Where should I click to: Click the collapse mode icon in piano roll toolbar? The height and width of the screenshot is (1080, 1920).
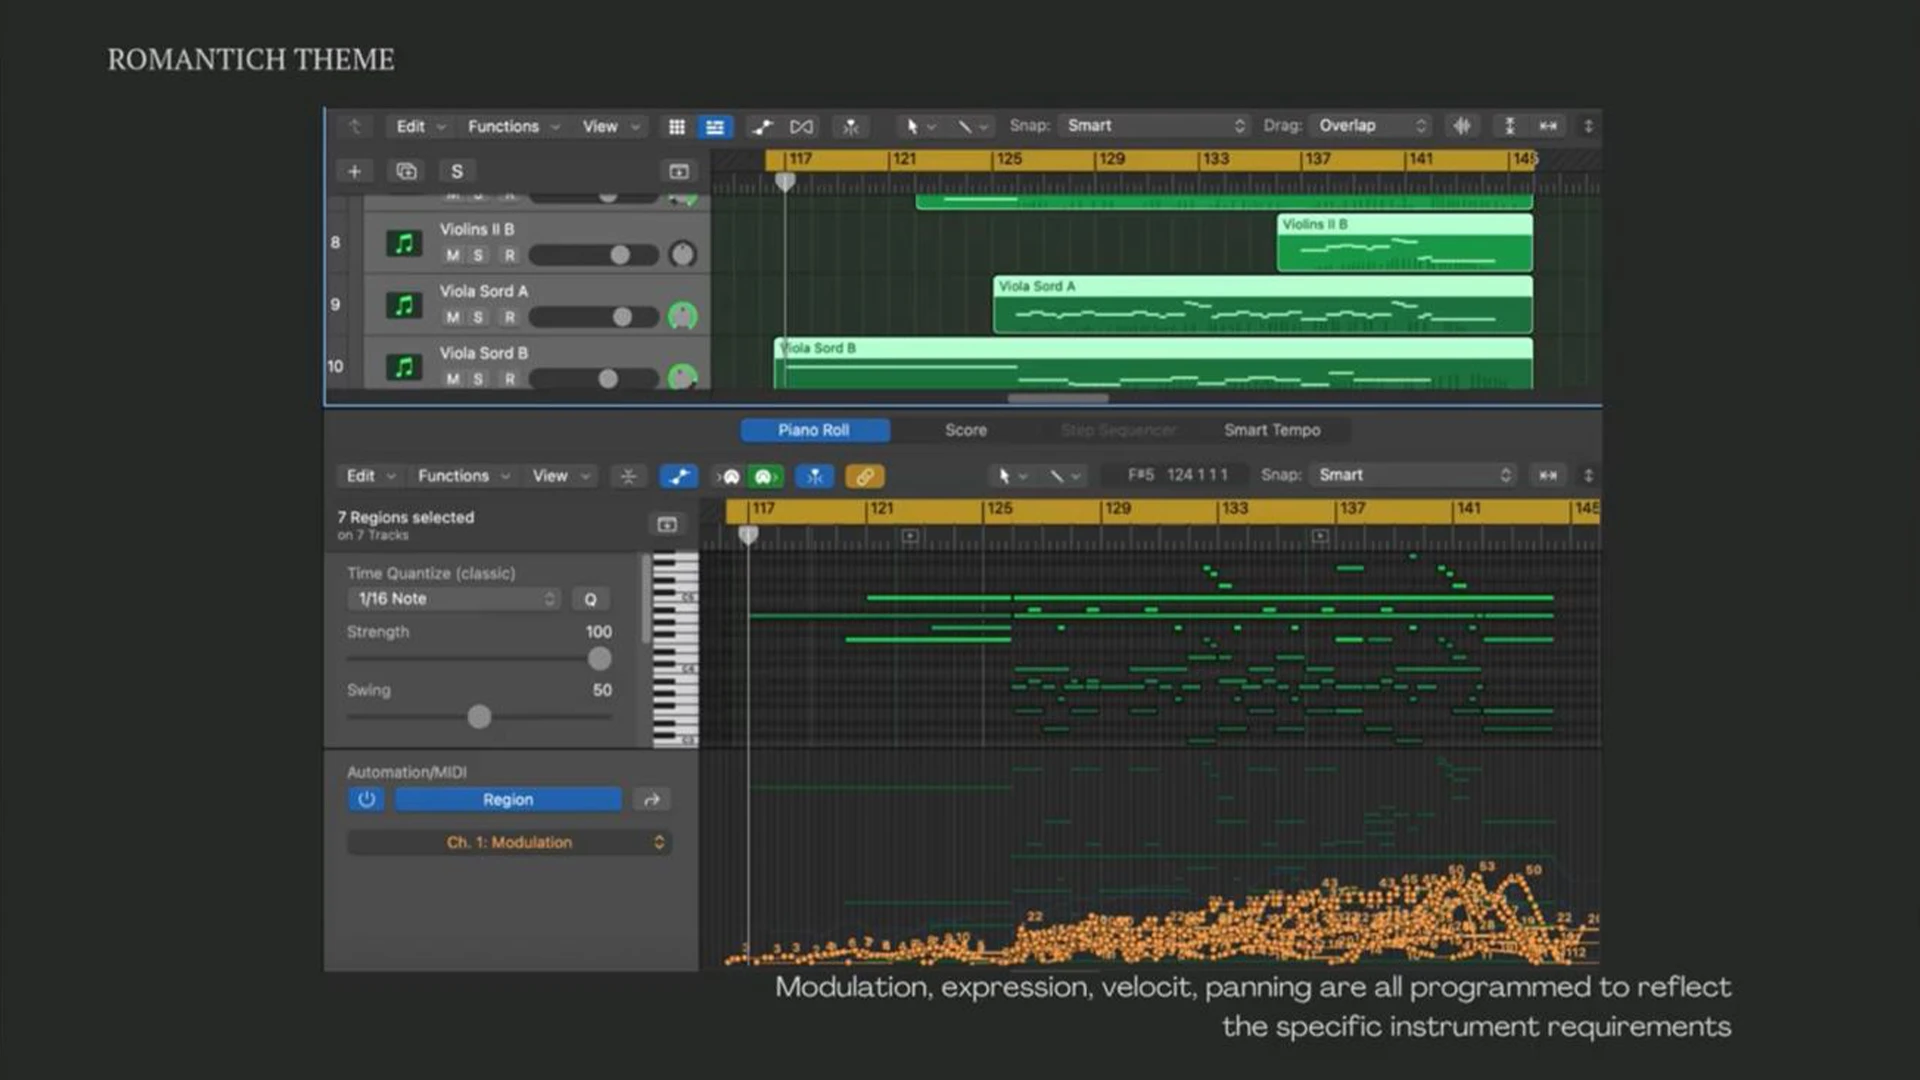(x=628, y=476)
